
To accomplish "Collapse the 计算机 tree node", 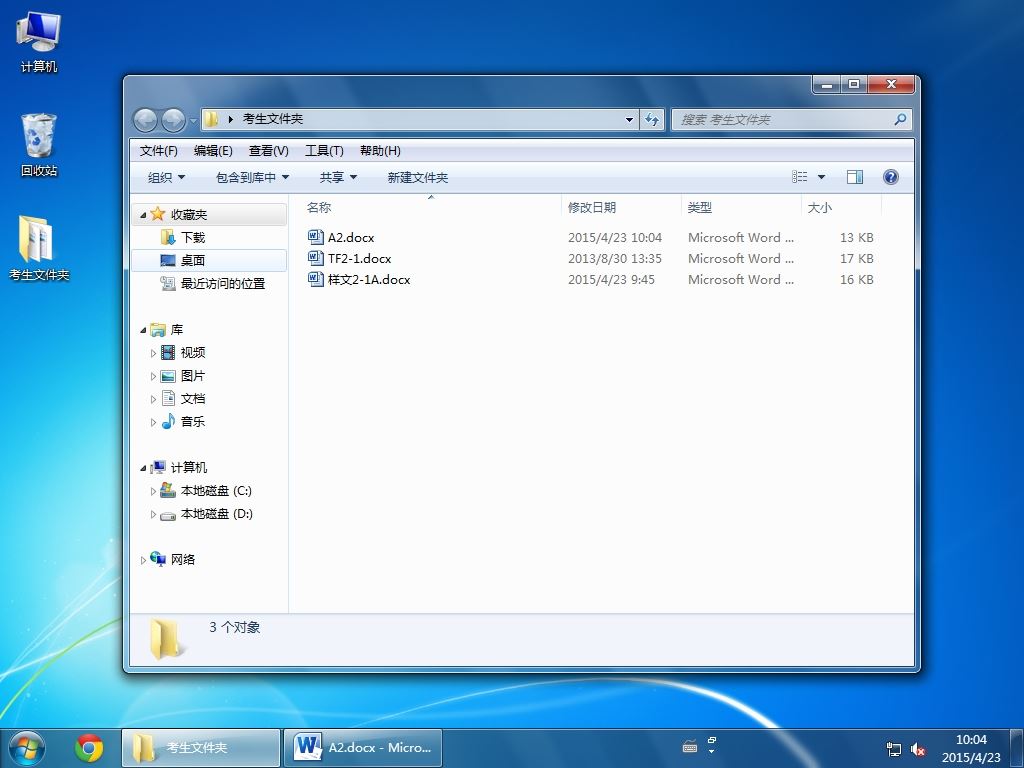I will click(143, 468).
